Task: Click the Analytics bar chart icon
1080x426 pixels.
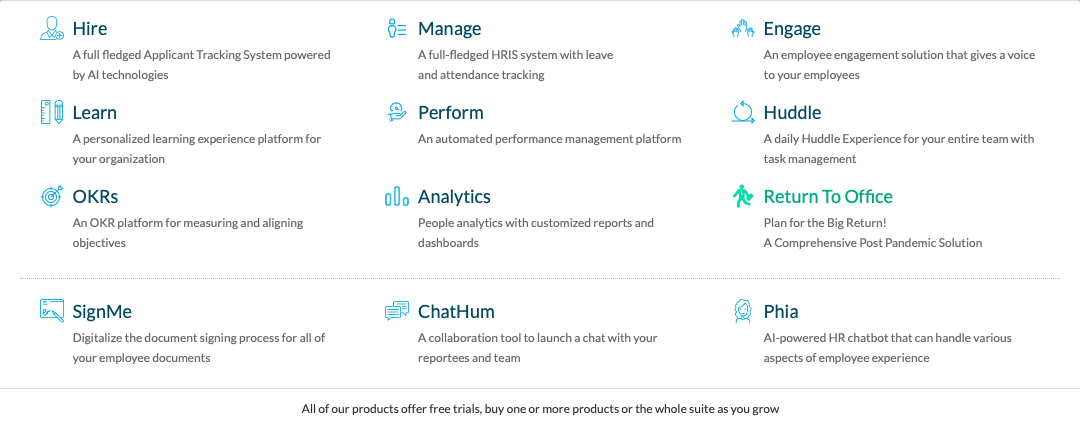Action: coord(397,196)
